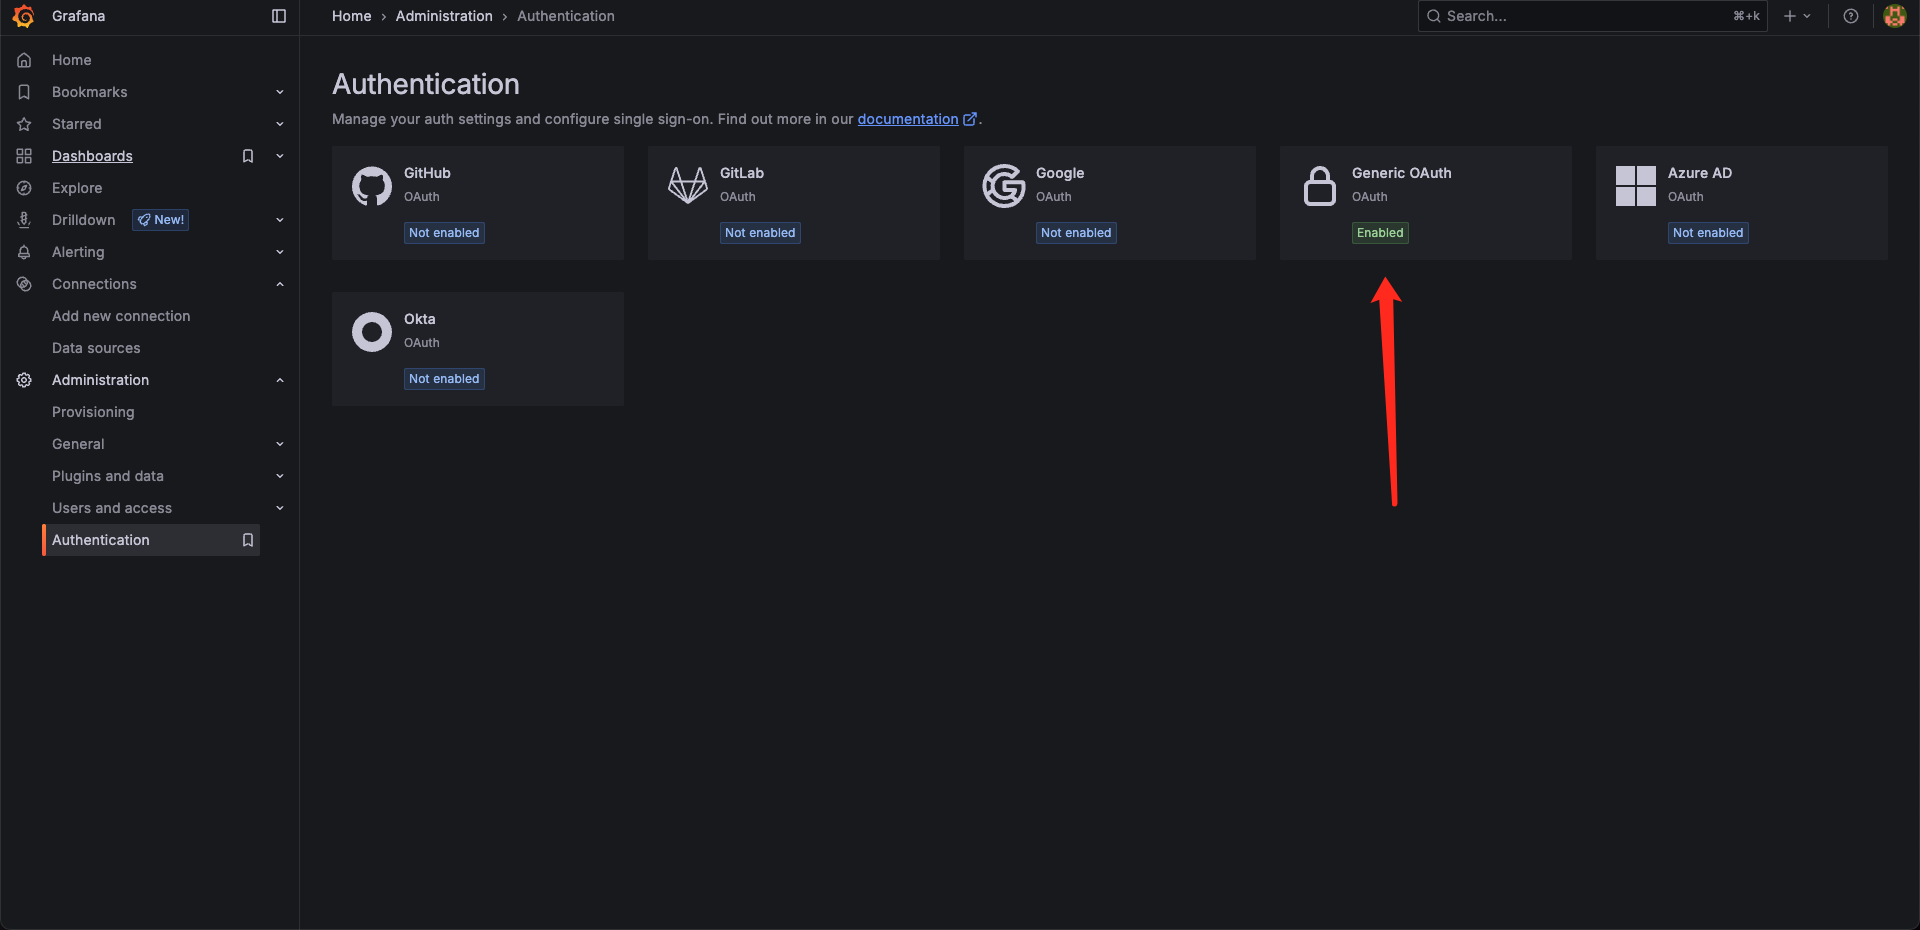Click the GitLab fox logo icon
Viewport: 1920px width, 930px height.
point(688,186)
